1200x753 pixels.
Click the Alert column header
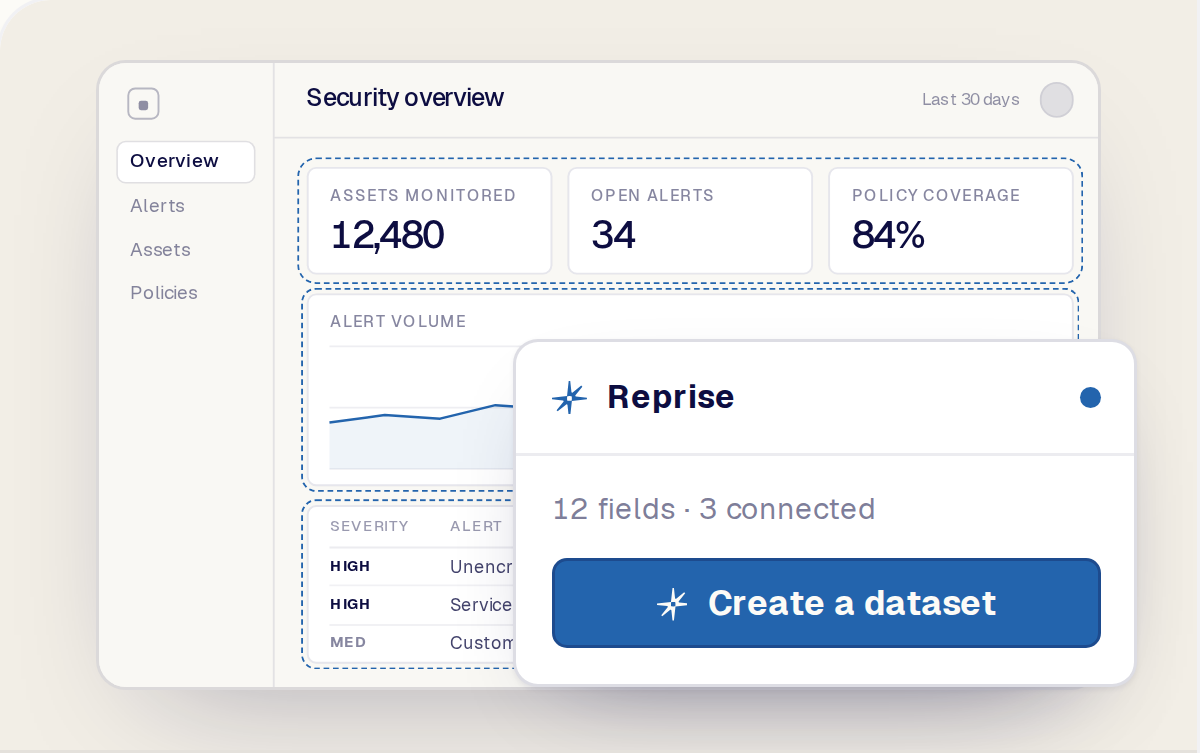[476, 526]
